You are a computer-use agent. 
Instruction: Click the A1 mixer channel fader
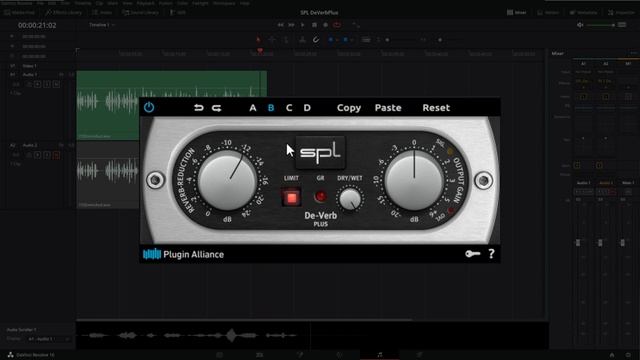click(x=578, y=243)
